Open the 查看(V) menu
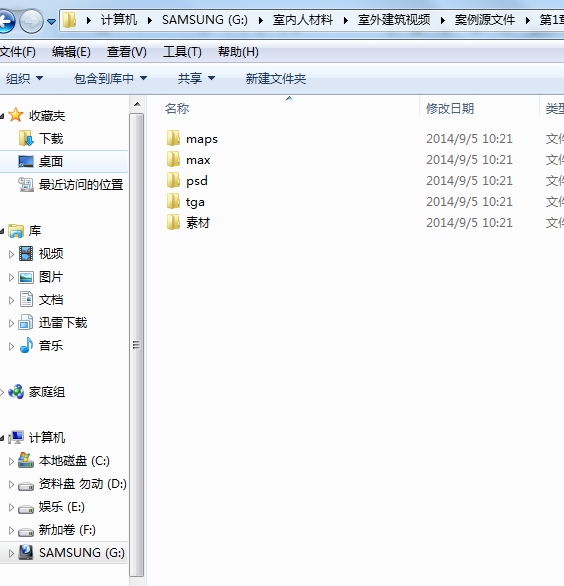Viewport: 564px width, 586px height. [127, 52]
